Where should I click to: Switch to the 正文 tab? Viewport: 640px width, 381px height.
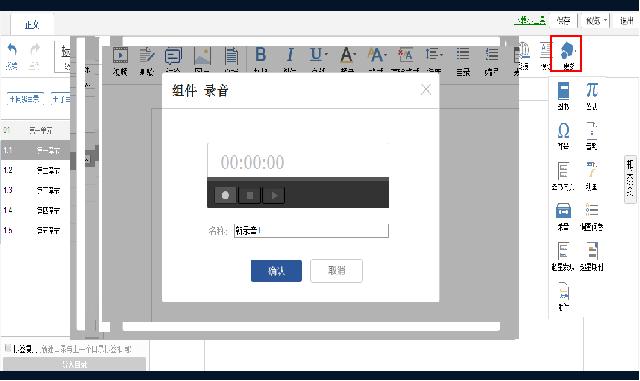(x=32, y=25)
